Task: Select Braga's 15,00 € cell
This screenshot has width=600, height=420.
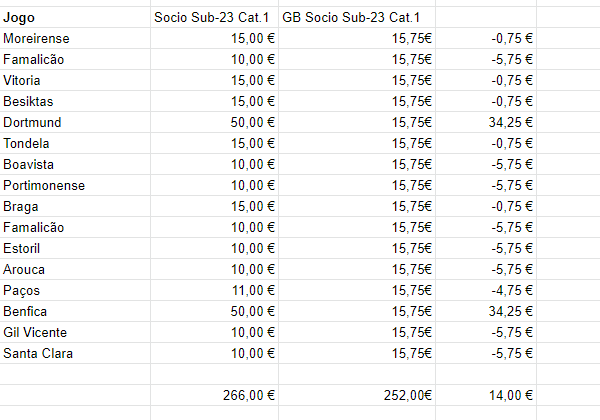Action: 215,207
